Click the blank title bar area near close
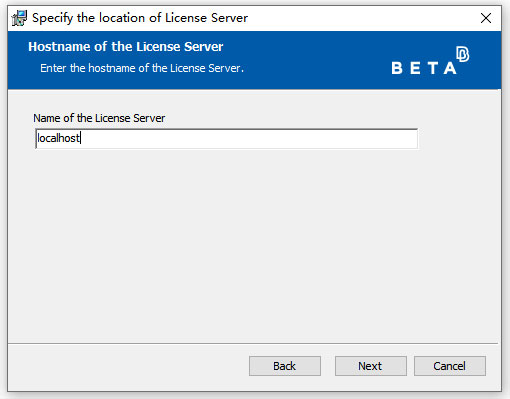510x399 pixels. (367, 18)
